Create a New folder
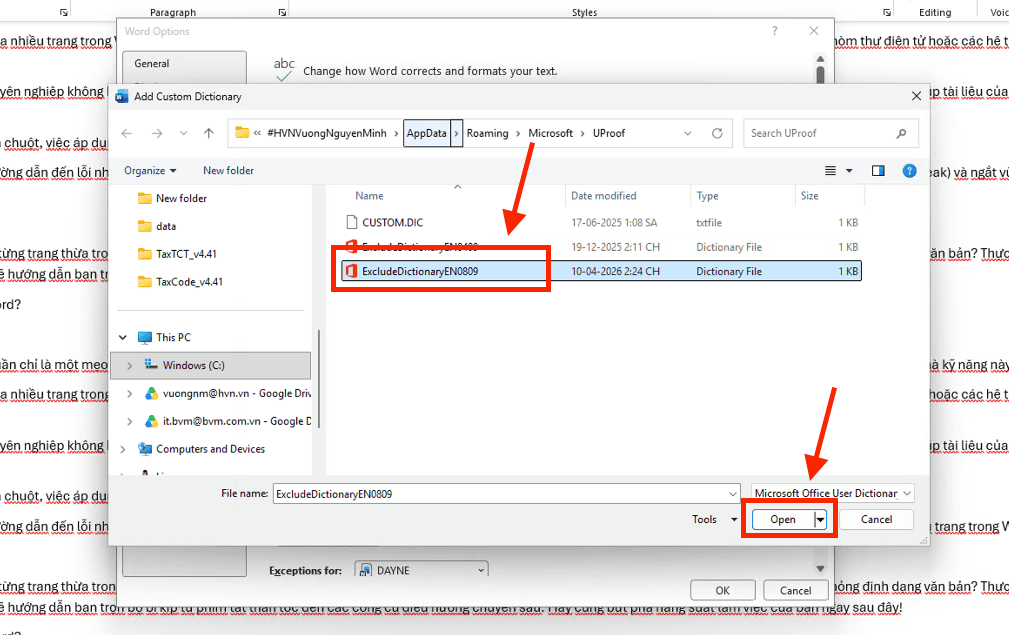 (x=228, y=170)
